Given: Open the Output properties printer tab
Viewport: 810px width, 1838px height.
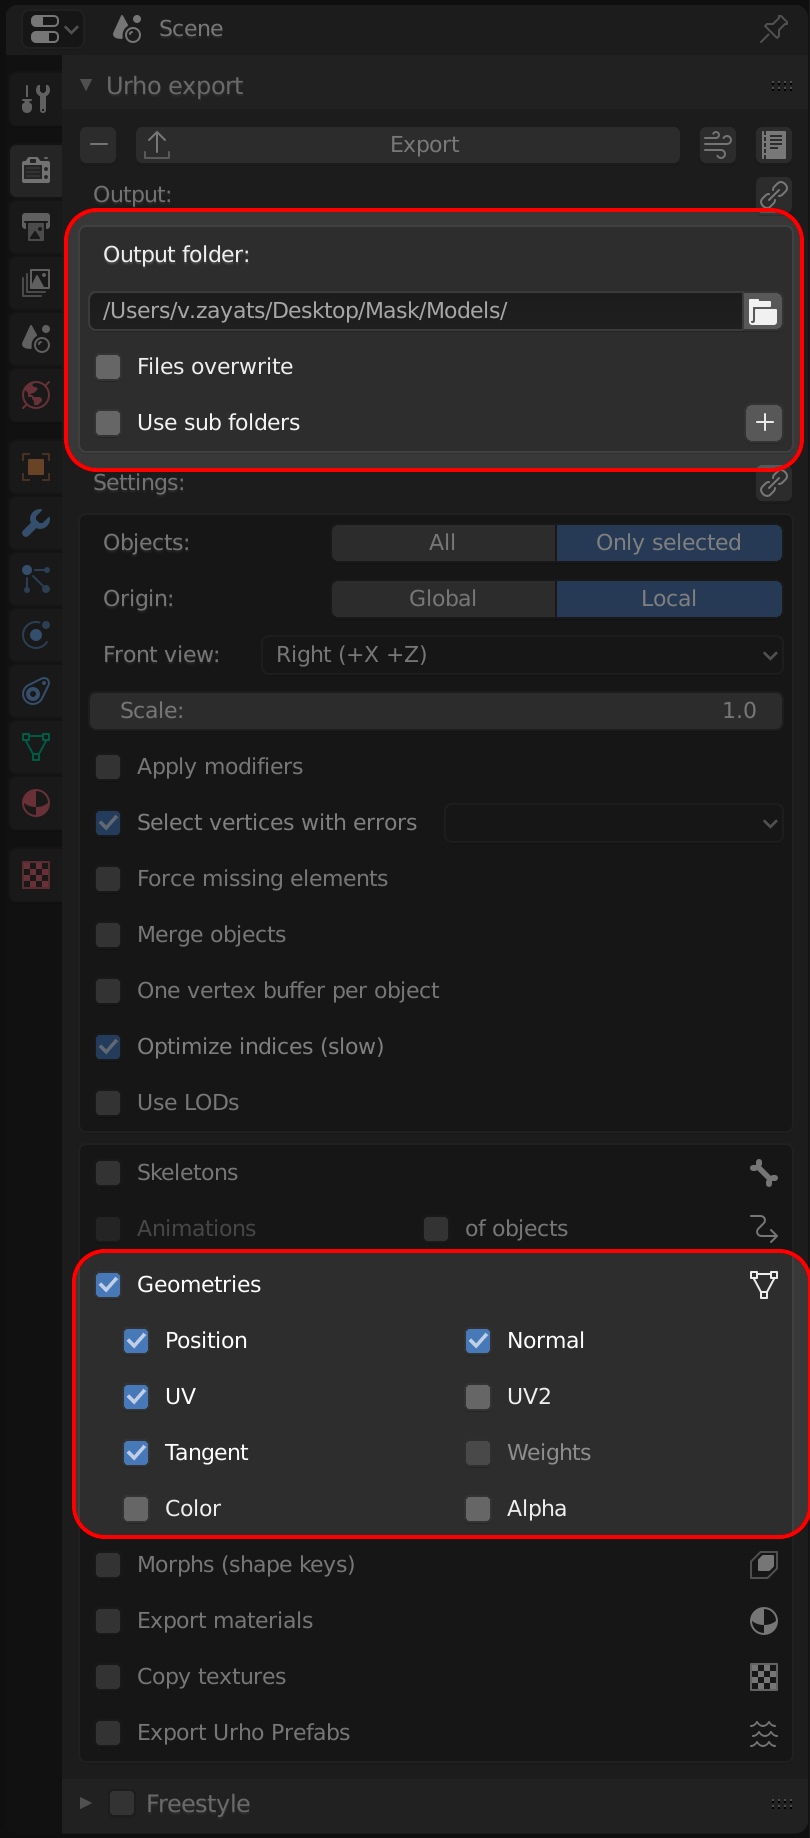Looking at the screenshot, I should pos(36,227).
